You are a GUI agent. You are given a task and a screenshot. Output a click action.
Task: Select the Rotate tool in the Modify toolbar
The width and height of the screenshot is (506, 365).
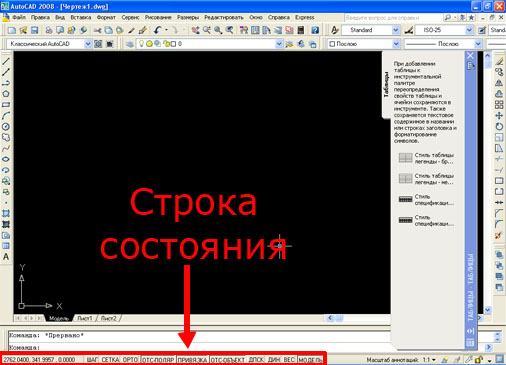tap(499, 127)
